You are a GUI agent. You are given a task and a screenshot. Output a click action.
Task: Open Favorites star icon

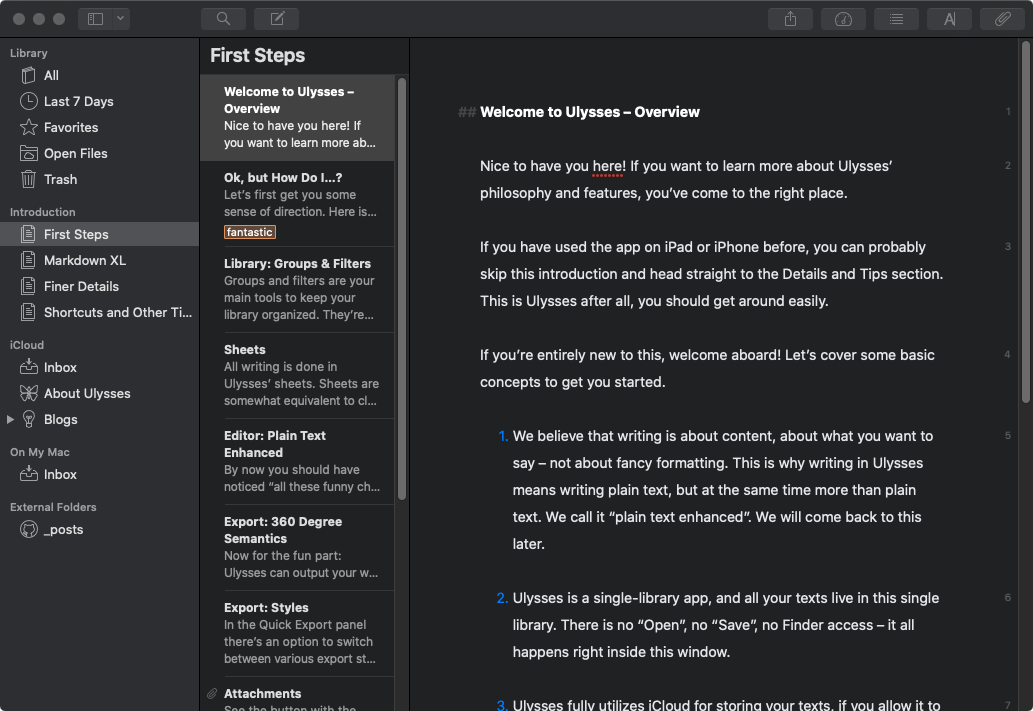pyautogui.click(x=28, y=127)
